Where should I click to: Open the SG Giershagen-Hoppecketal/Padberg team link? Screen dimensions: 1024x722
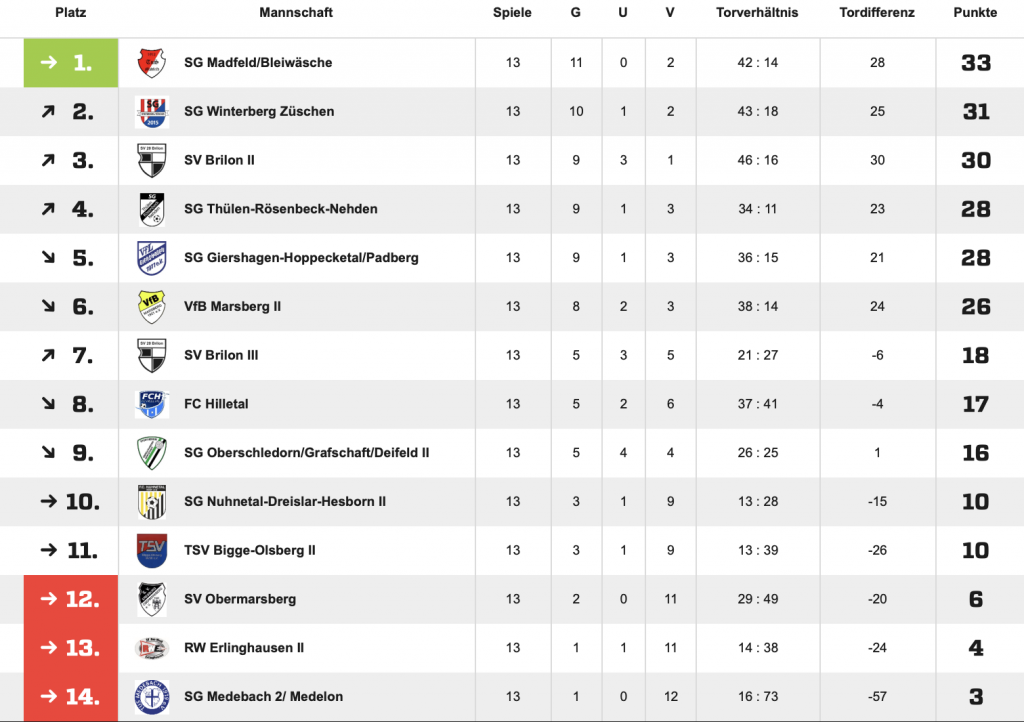coord(301,258)
